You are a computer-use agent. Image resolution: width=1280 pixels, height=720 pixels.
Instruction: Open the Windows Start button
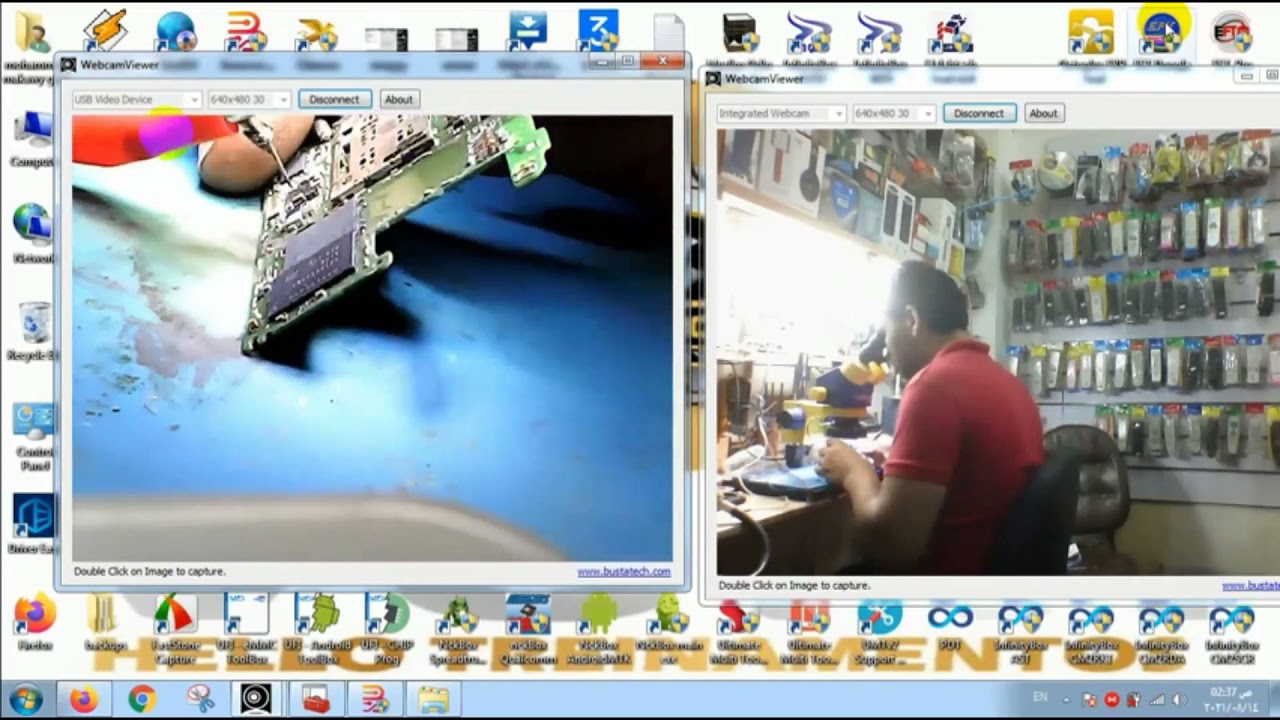pos(25,699)
